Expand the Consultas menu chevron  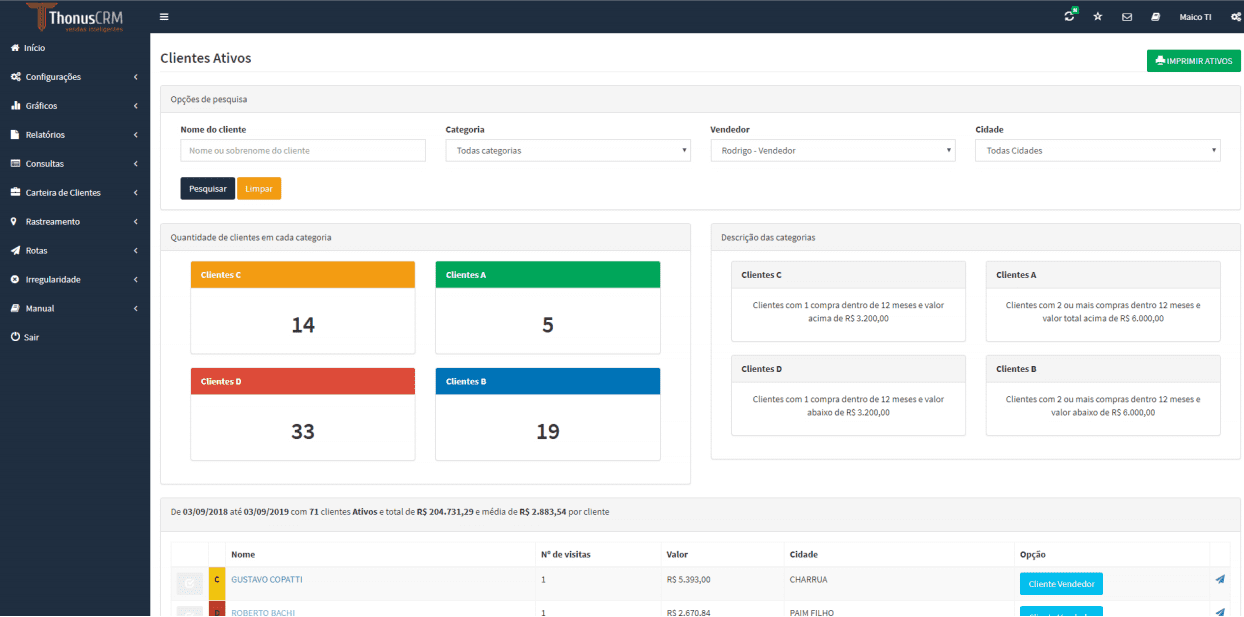(x=135, y=164)
